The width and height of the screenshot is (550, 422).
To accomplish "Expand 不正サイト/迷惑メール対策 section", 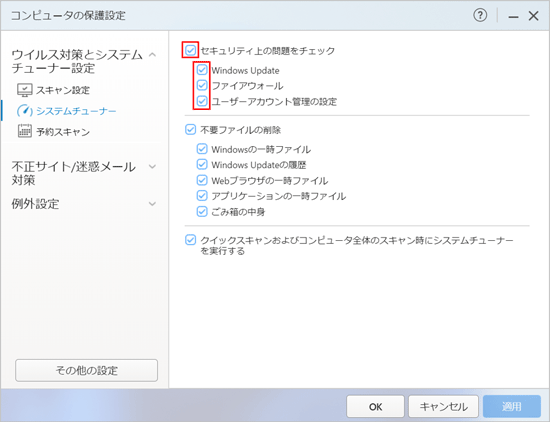I will pyautogui.click(x=152, y=166).
